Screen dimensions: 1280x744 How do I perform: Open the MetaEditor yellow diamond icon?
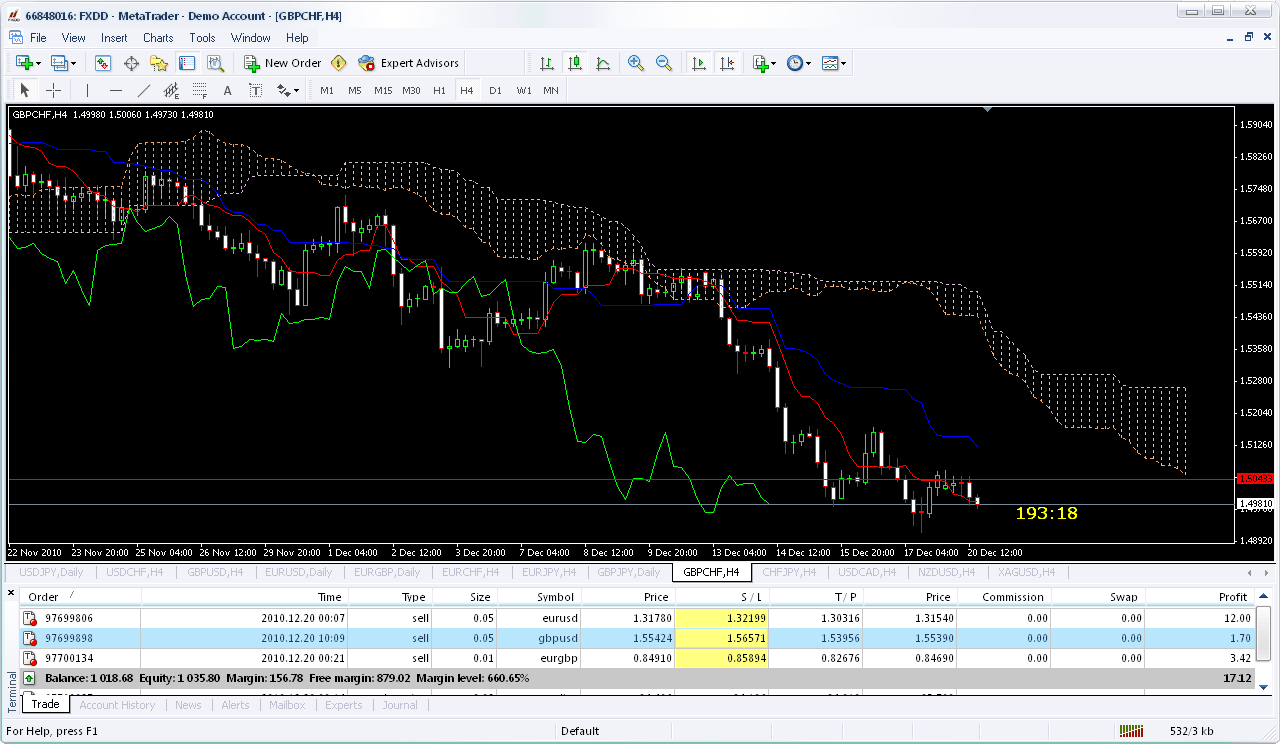[339, 63]
